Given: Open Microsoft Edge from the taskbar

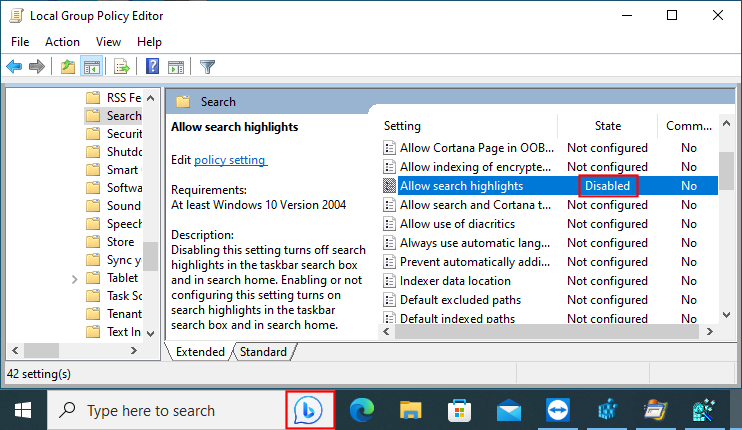Looking at the screenshot, I should [x=361, y=410].
